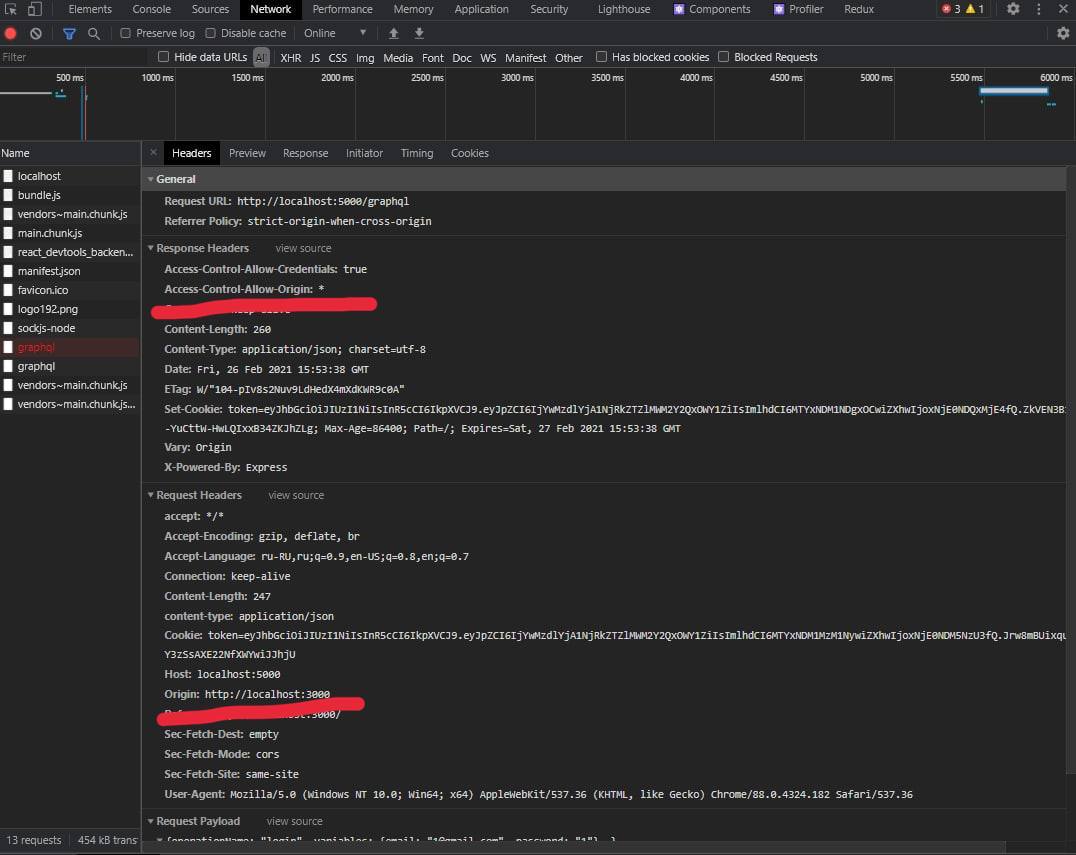Select the manifest.json request
This screenshot has width=1076, height=855.
(x=70, y=271)
